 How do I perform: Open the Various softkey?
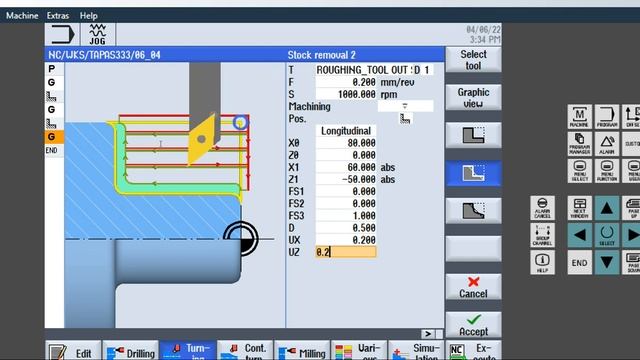[359, 351]
